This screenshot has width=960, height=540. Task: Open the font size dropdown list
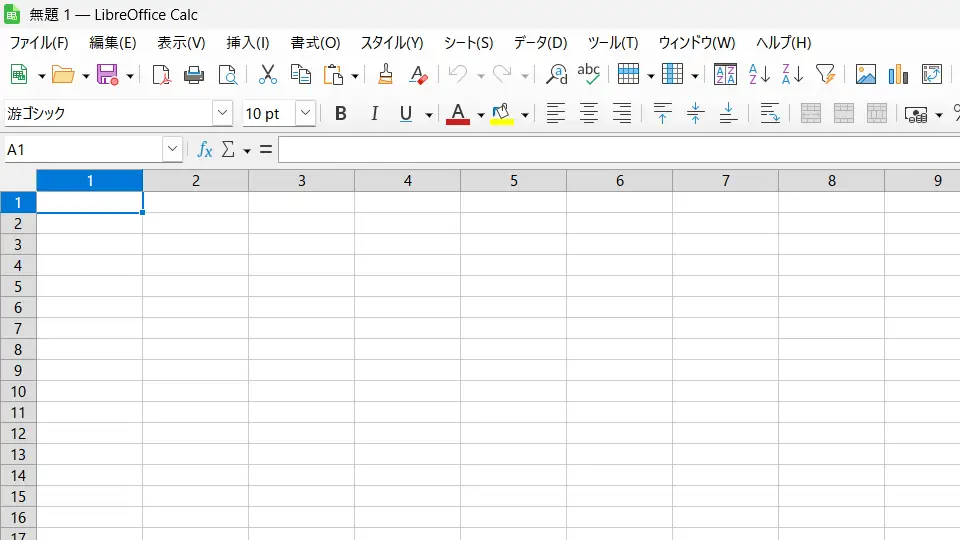pos(305,114)
